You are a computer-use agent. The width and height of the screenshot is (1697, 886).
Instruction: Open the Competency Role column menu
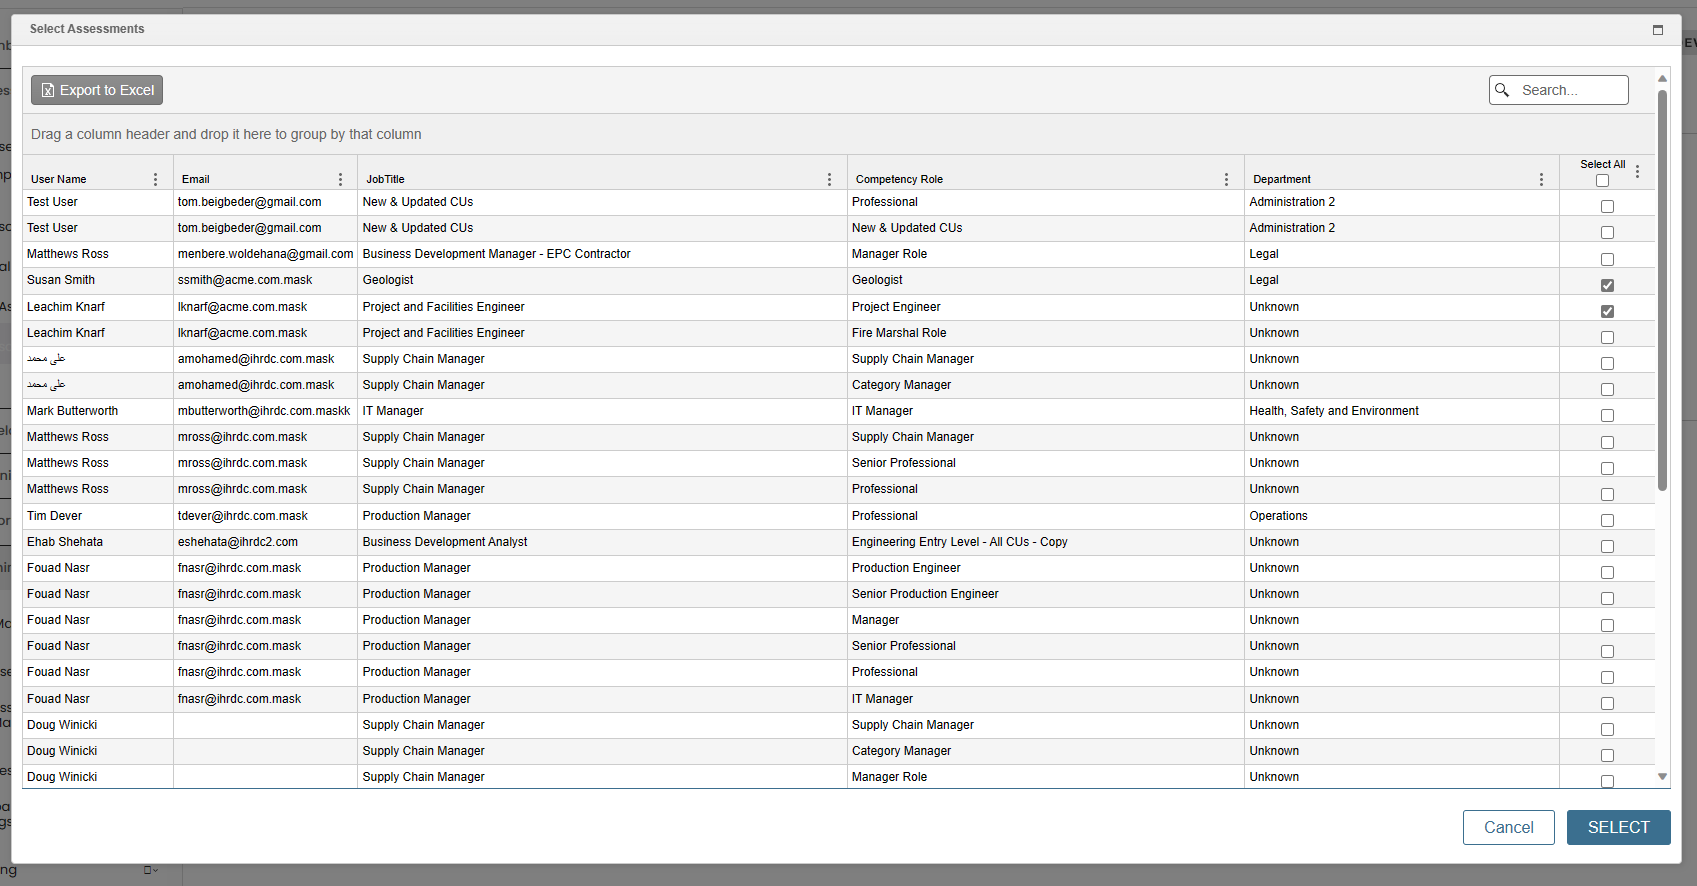coord(1226,179)
